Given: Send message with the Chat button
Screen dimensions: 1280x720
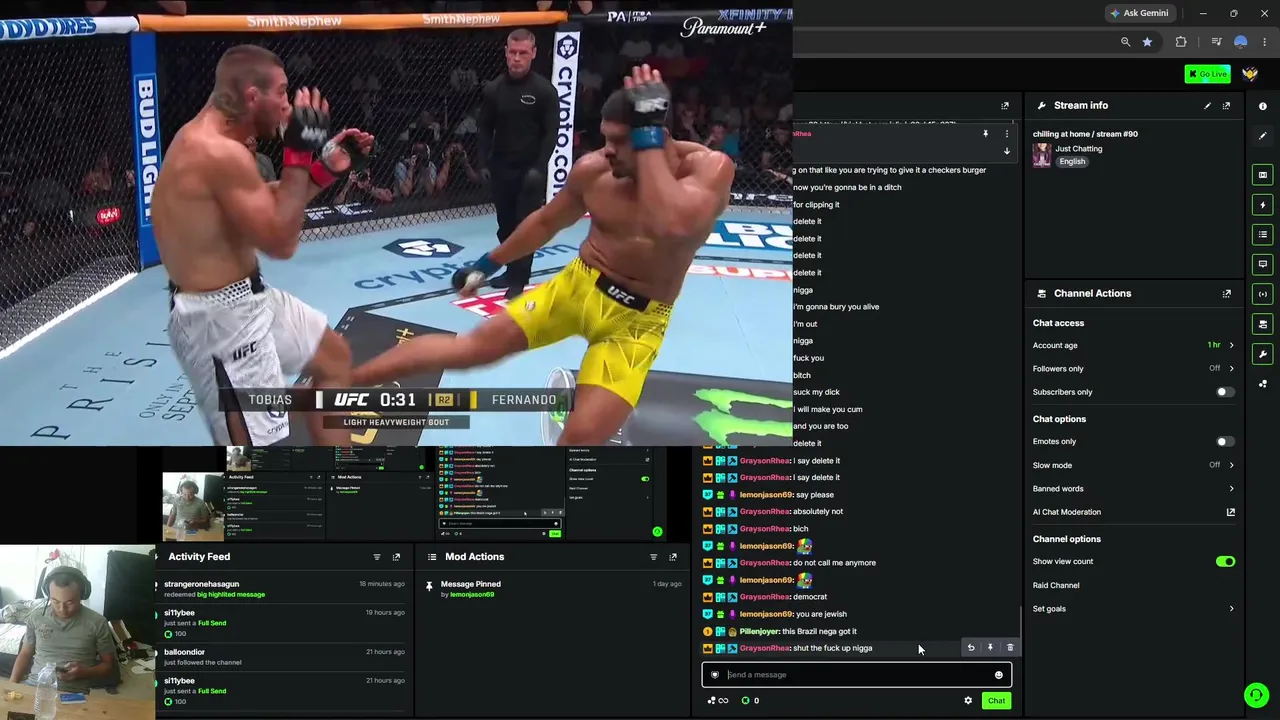Looking at the screenshot, I should (996, 701).
